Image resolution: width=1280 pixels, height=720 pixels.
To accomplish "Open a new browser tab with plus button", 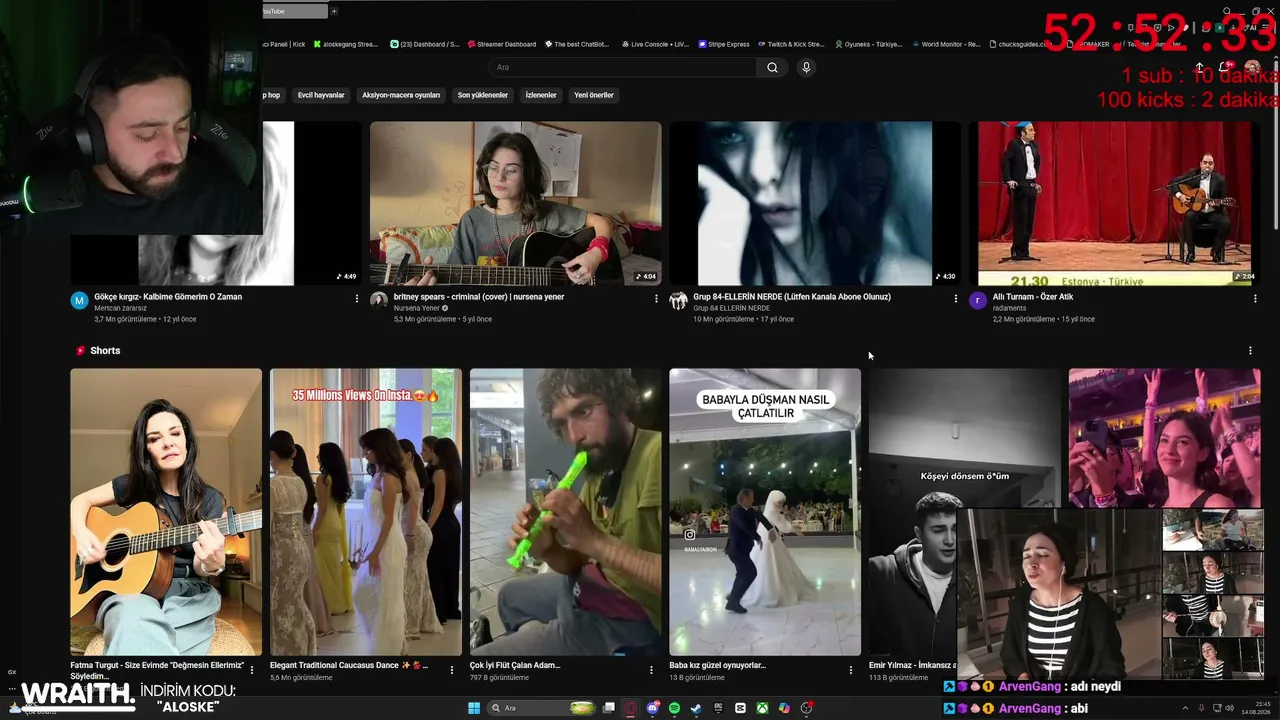I will (334, 11).
